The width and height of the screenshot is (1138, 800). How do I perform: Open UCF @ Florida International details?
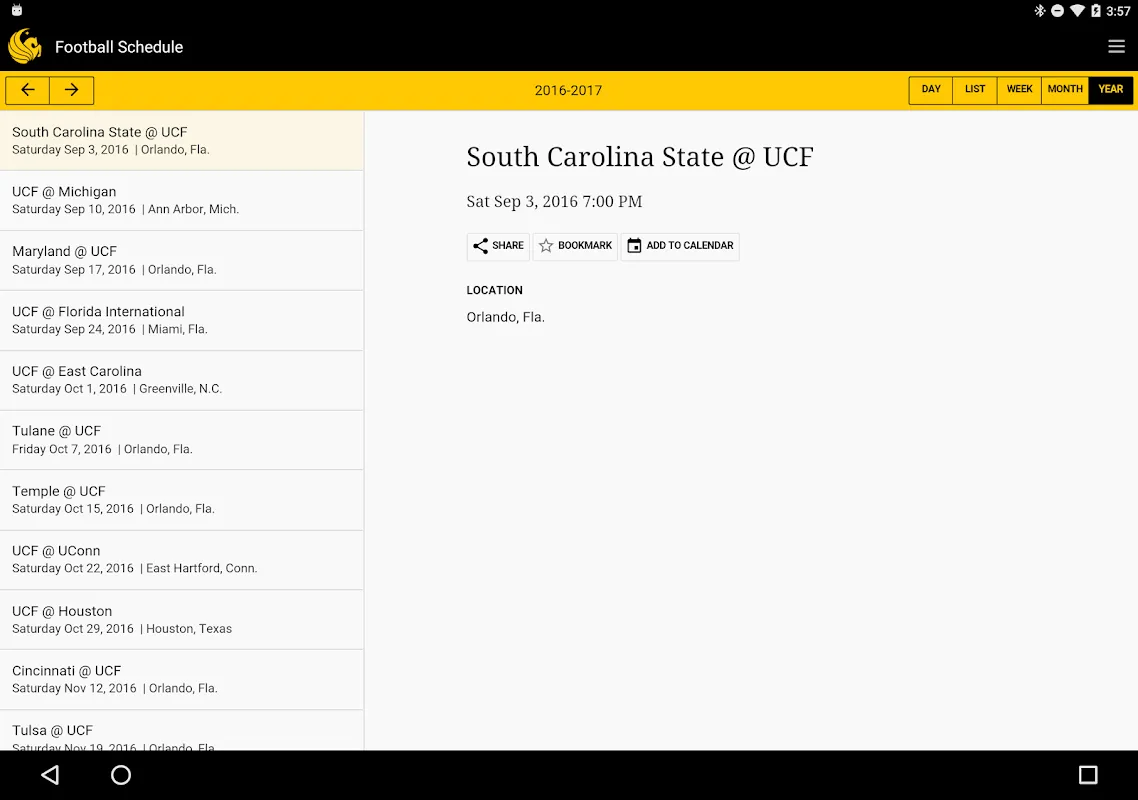click(x=181, y=320)
